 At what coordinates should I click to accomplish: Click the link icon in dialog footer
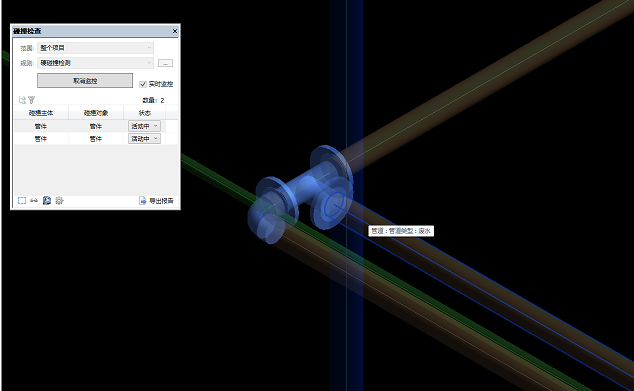coord(34,201)
